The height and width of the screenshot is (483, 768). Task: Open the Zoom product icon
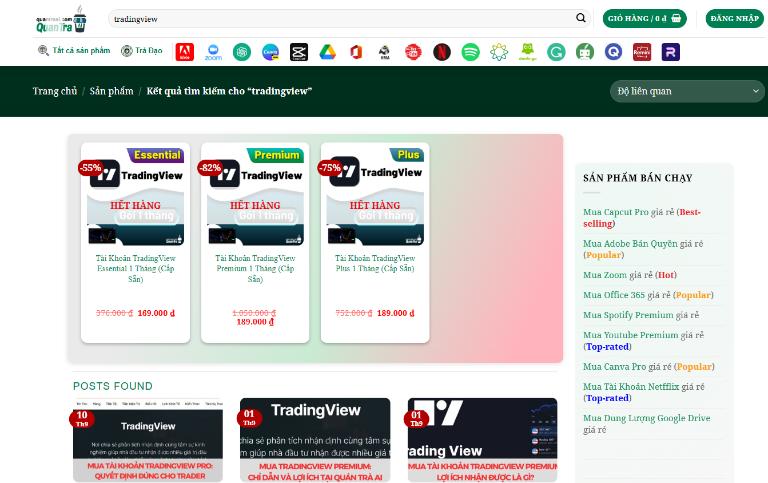pos(213,52)
